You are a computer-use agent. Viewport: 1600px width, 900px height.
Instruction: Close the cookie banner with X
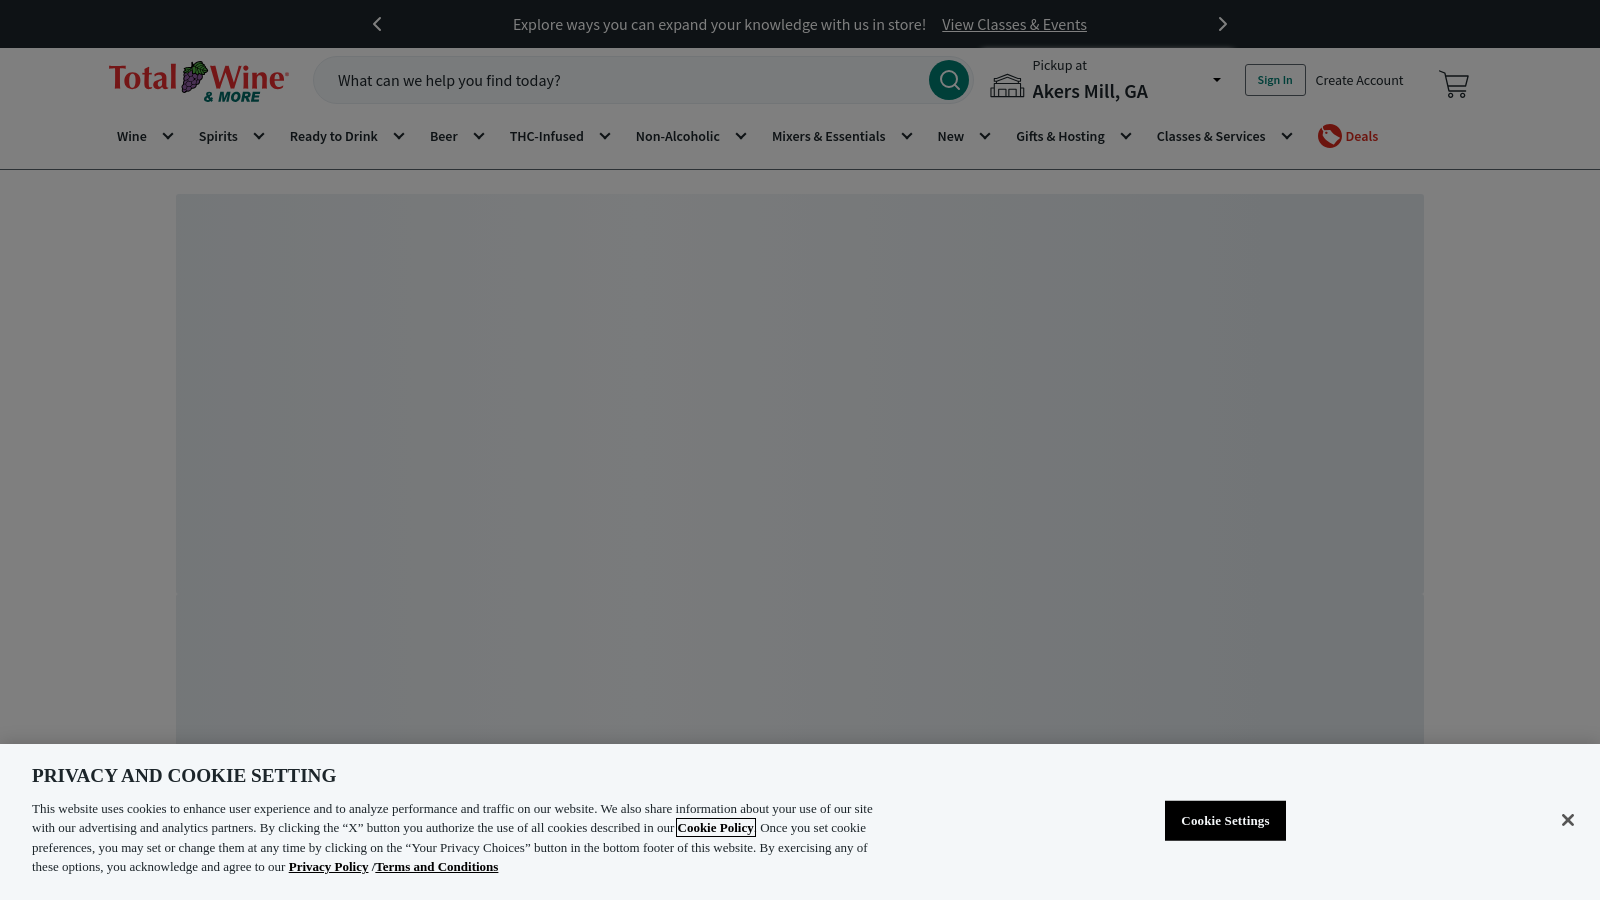(x=1568, y=820)
